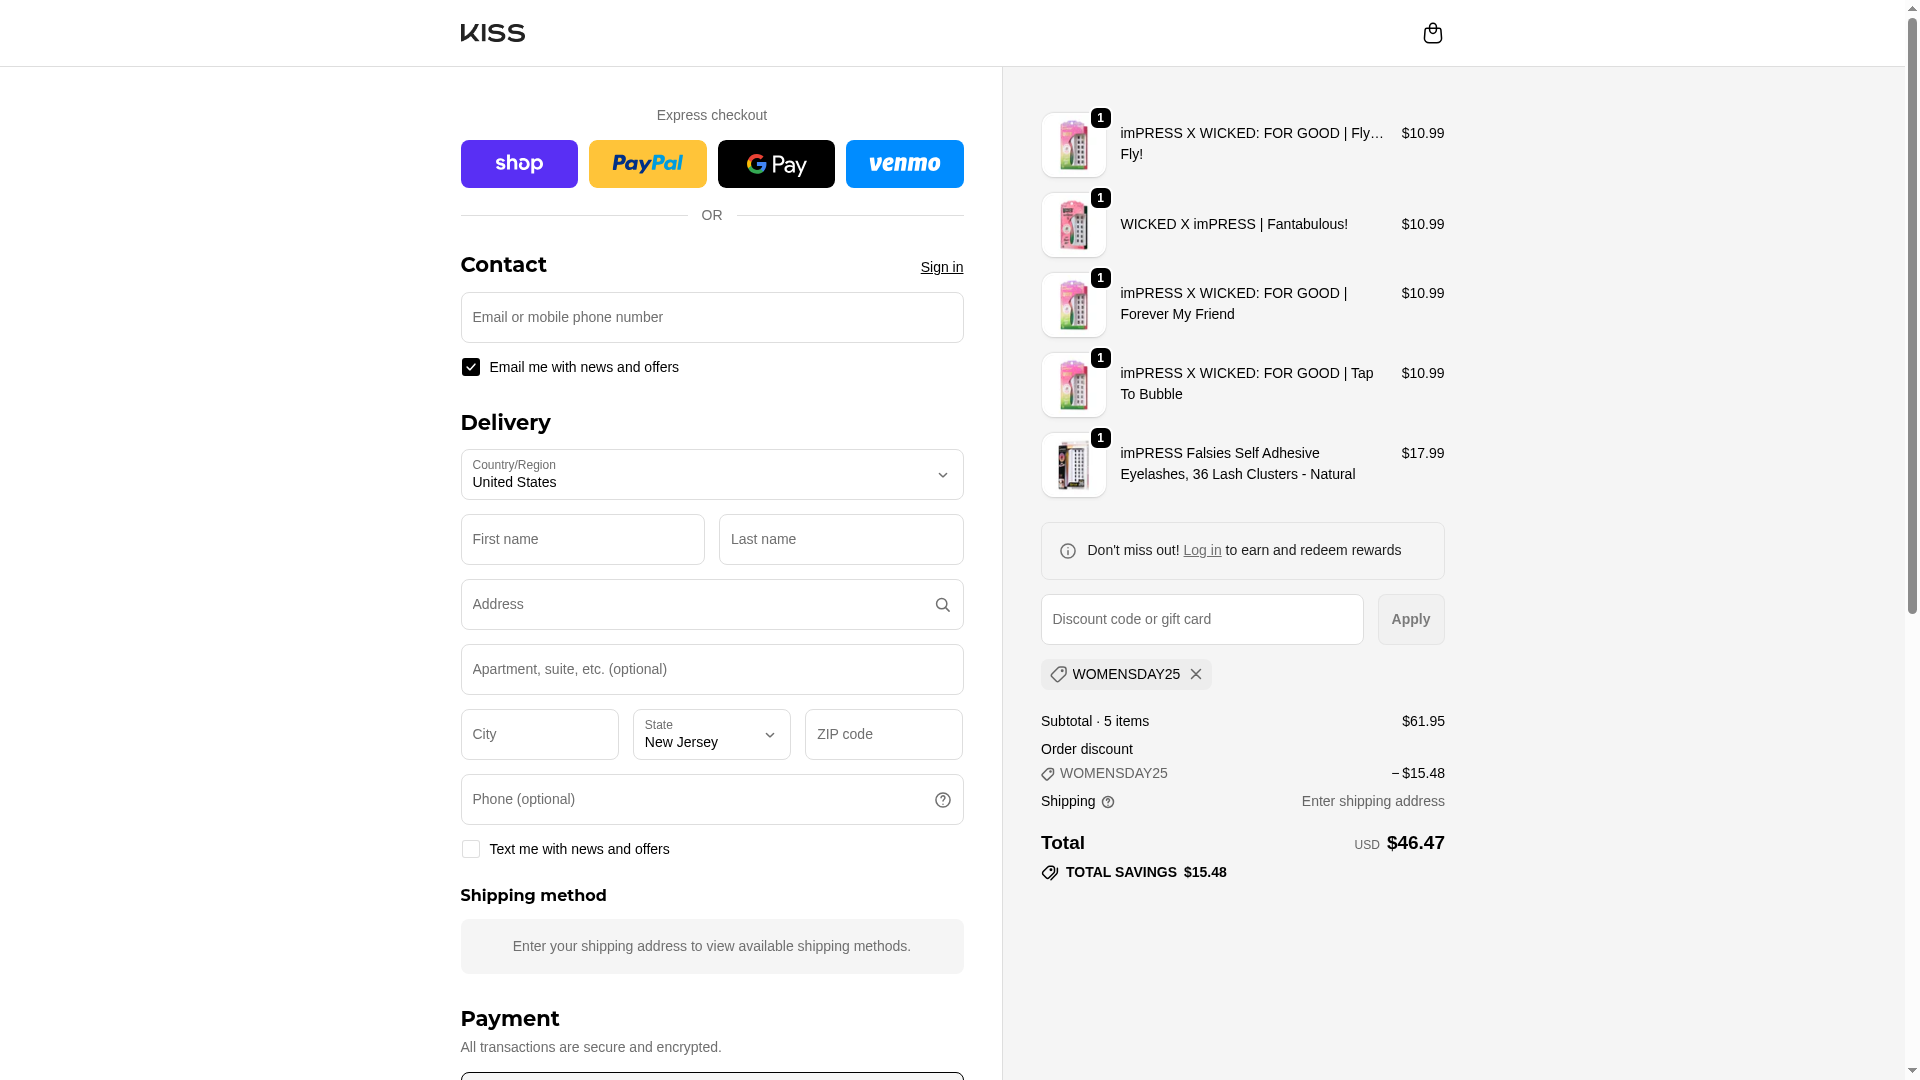Remove the WOMENSDAY25 discount code
Viewport: 1920px width, 1080px height.
pyautogui.click(x=1195, y=674)
